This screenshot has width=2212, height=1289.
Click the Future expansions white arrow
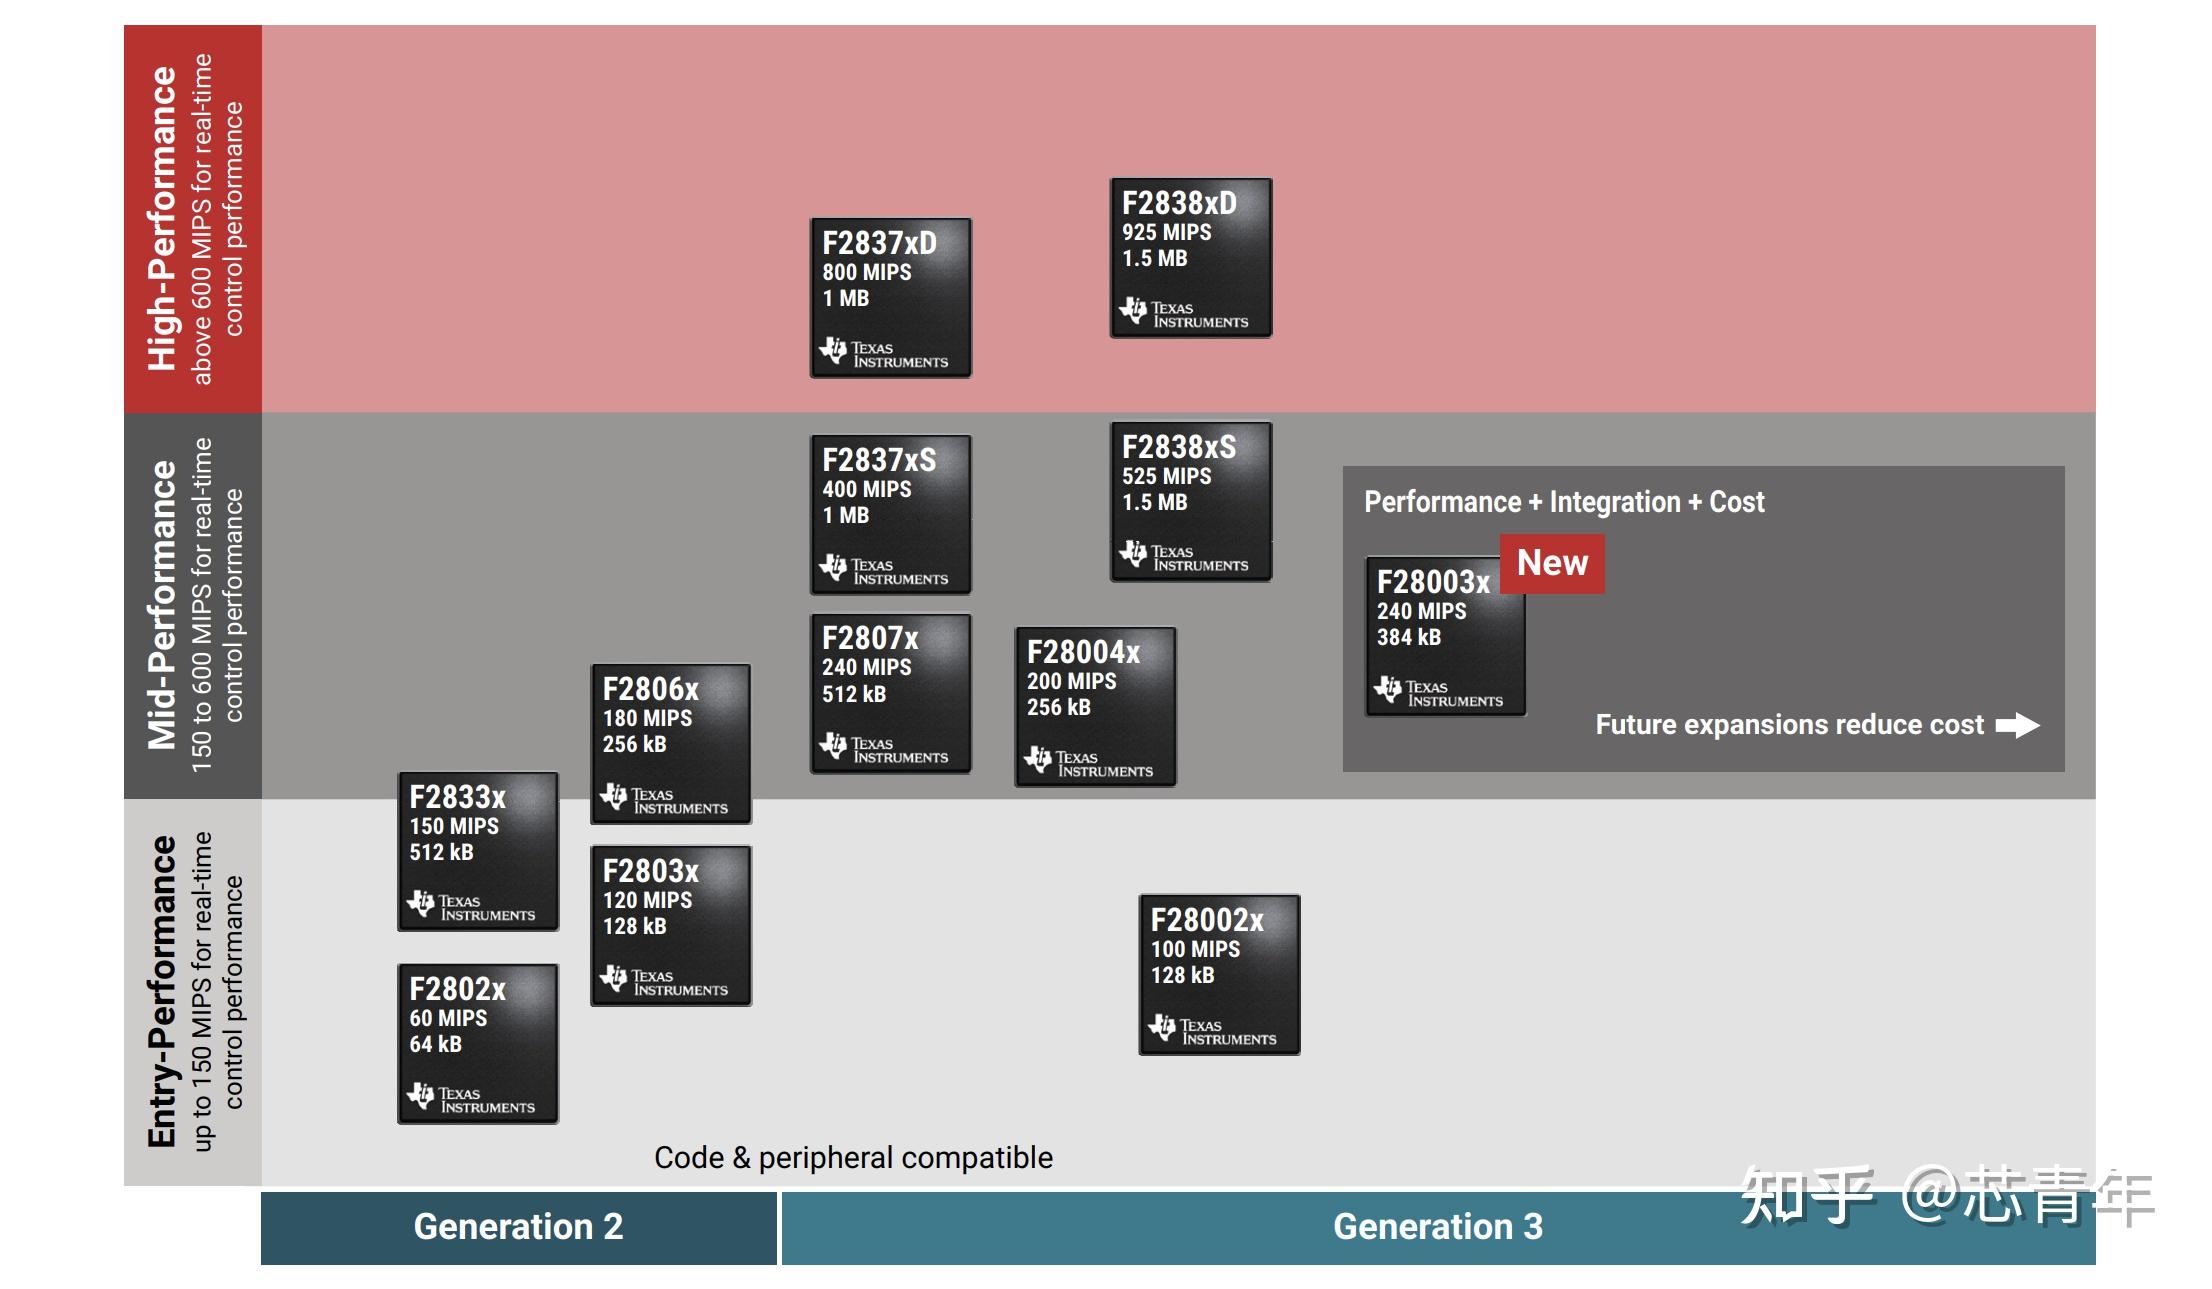(2017, 725)
